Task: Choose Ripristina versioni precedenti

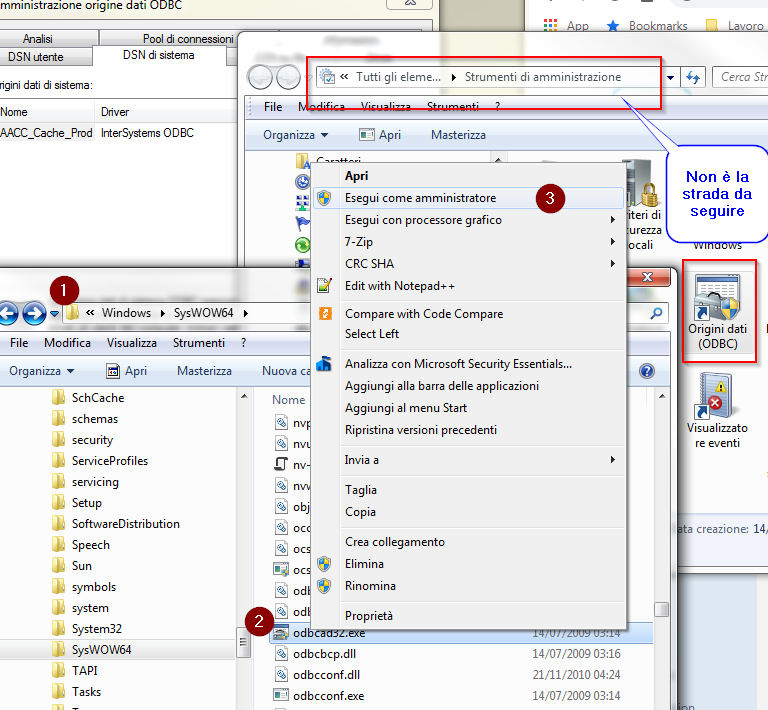Action: point(421,429)
